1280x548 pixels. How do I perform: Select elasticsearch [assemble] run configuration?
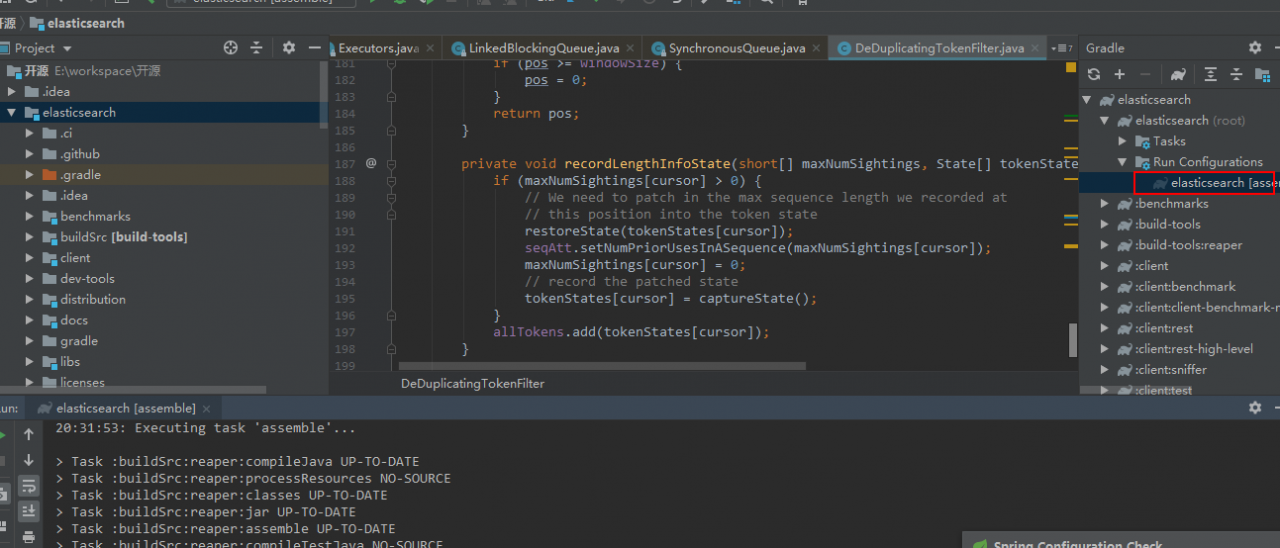click(1215, 183)
